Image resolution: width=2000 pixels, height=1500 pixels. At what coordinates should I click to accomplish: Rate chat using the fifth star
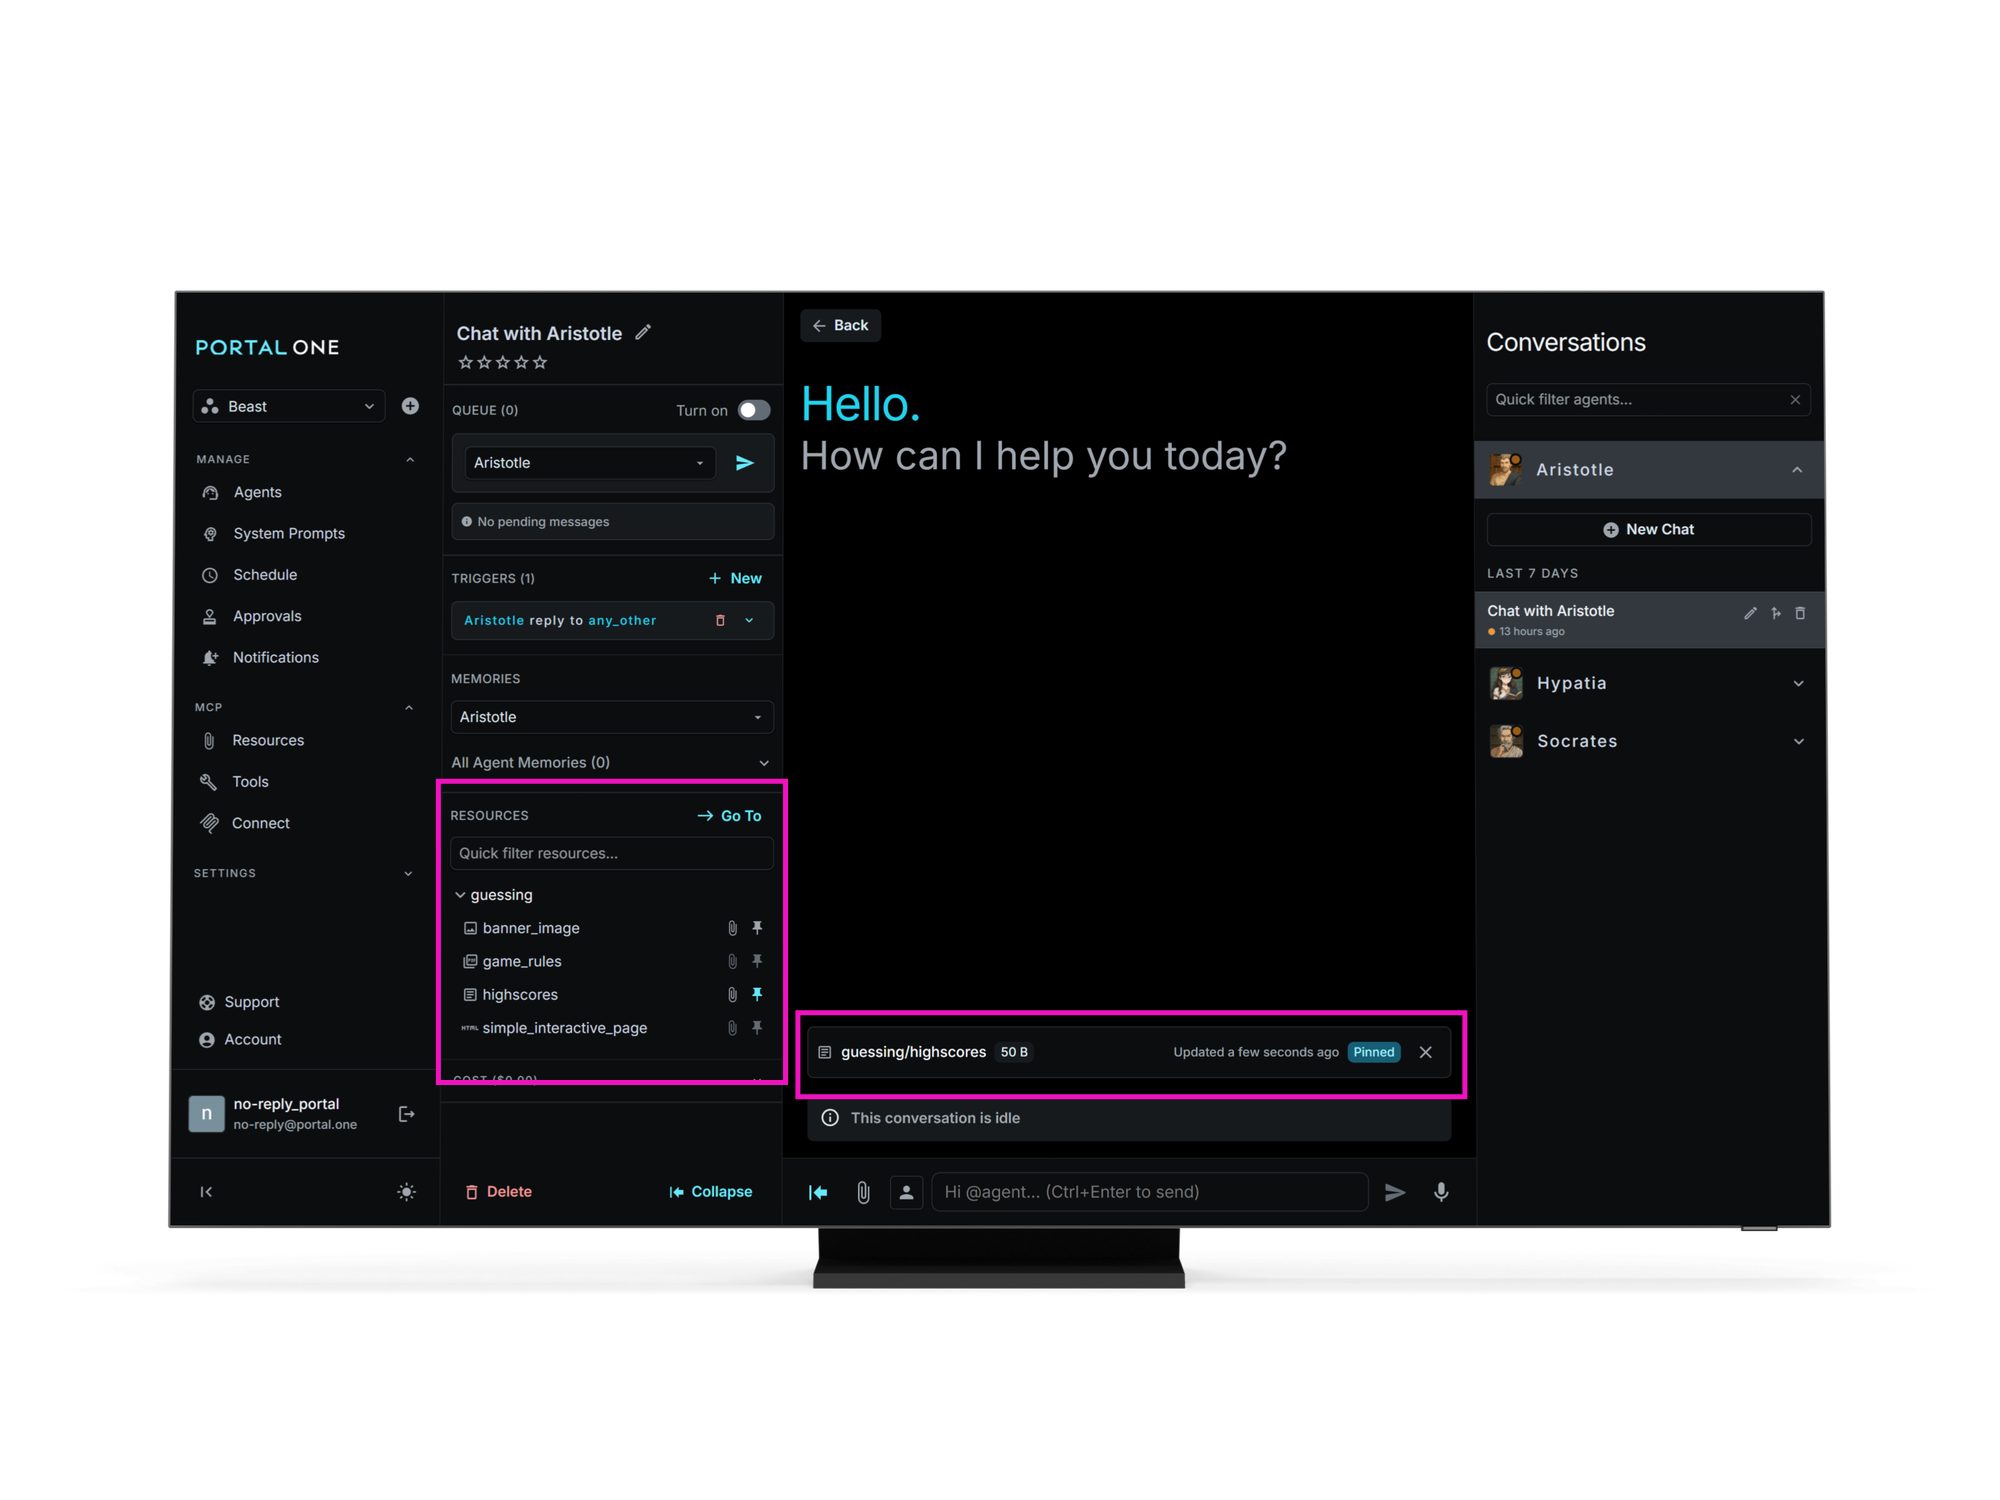pos(540,362)
